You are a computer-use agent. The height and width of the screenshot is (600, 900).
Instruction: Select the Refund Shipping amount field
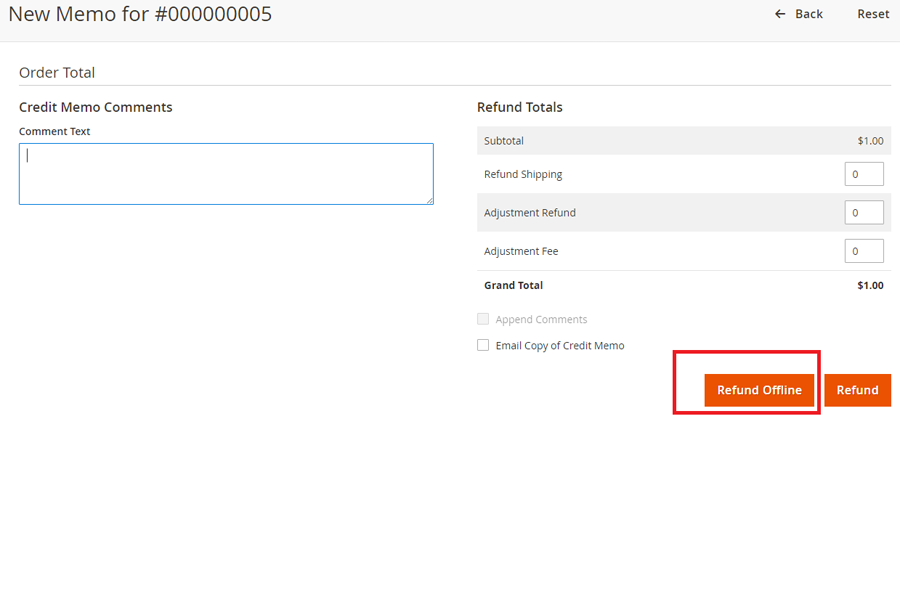(864, 174)
